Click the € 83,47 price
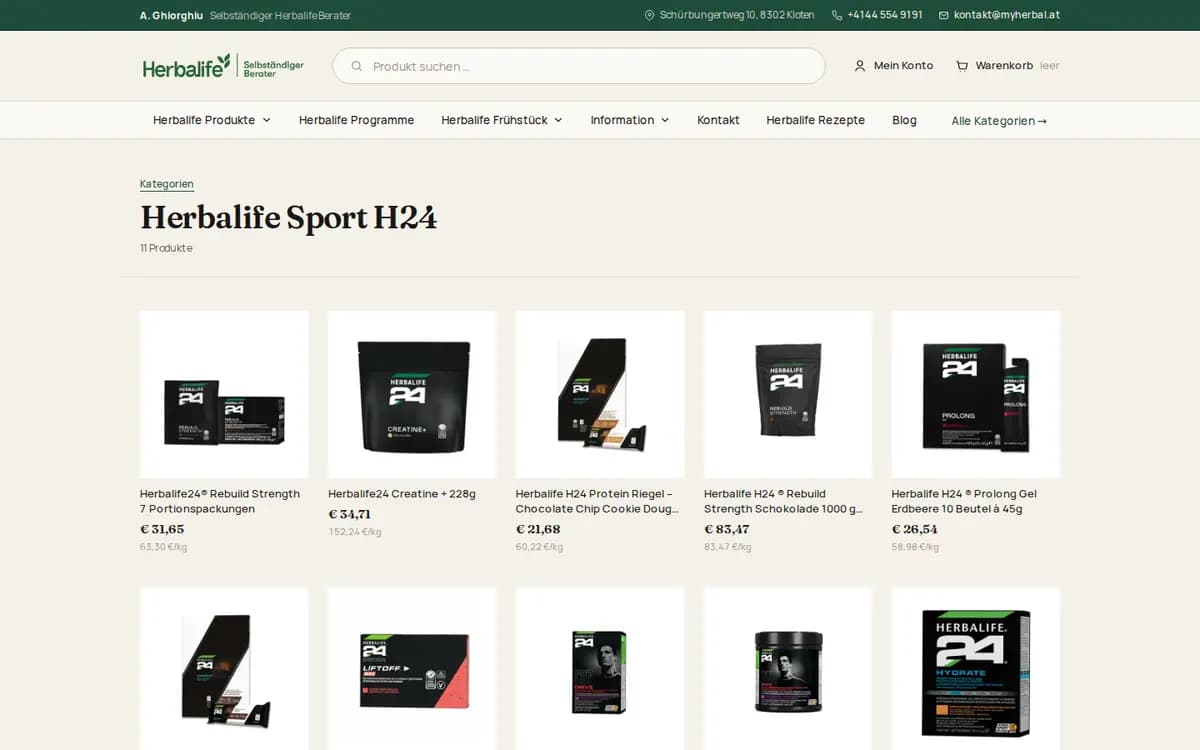Viewport: 1200px width, 750px height. tap(727, 529)
